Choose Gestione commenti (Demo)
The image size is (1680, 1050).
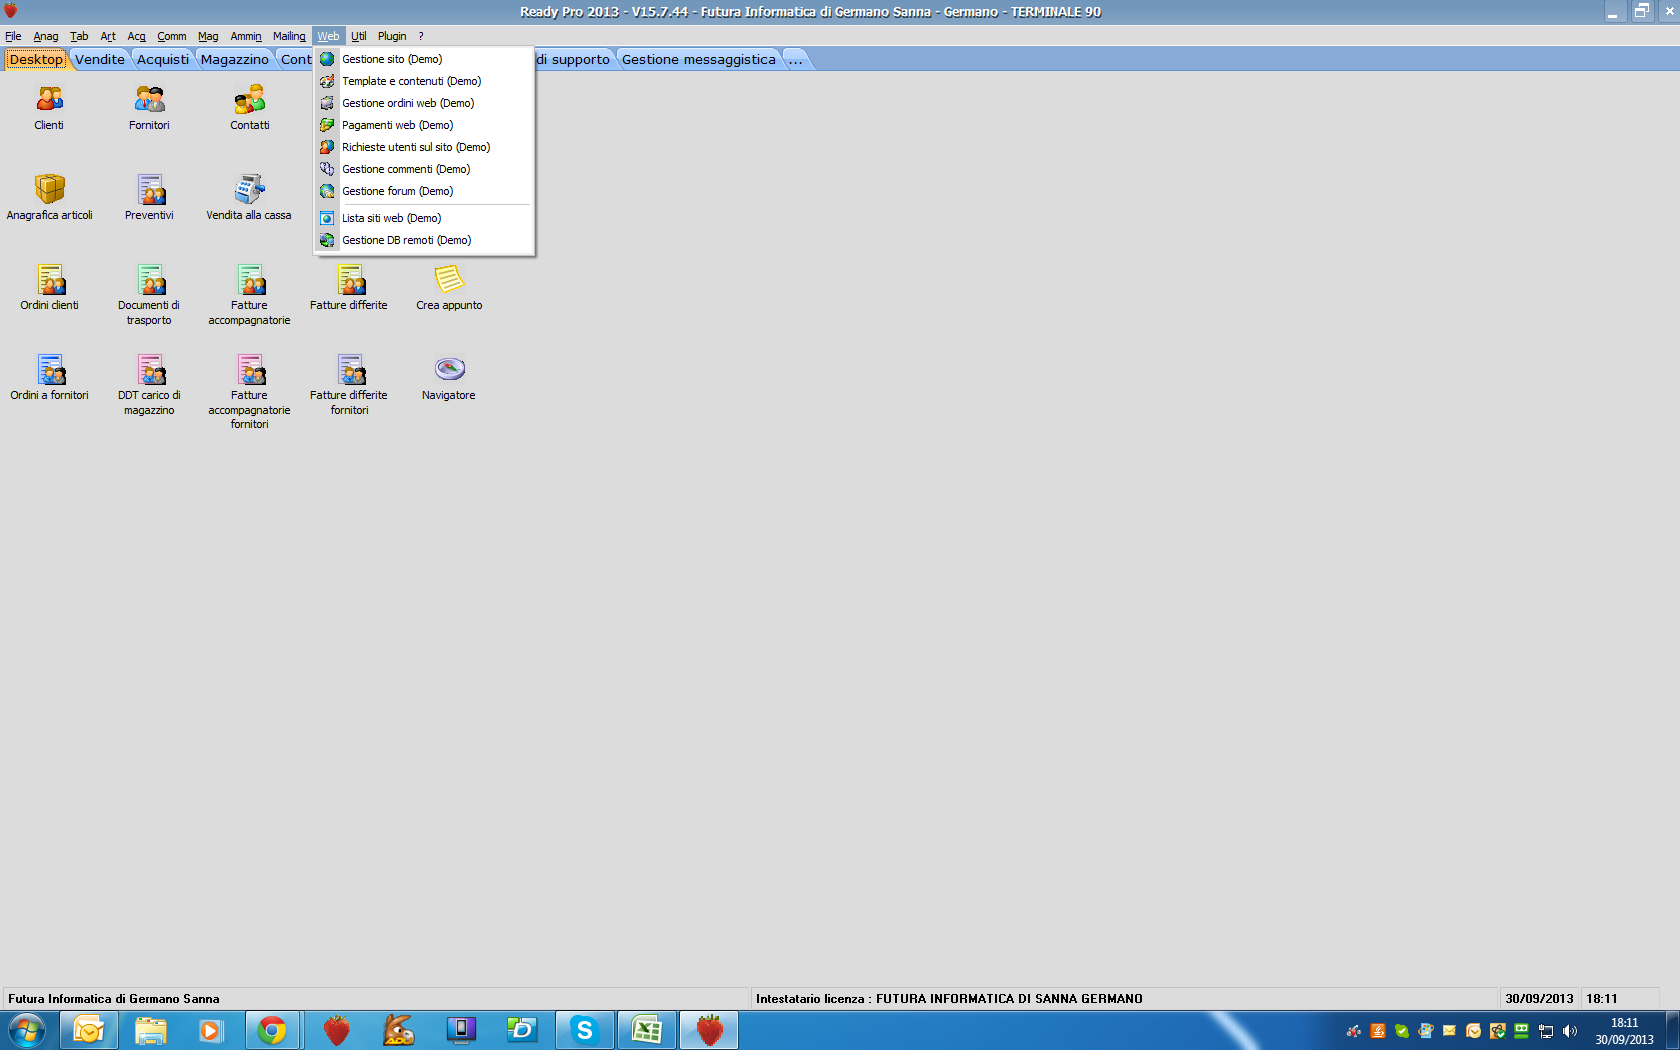(424, 169)
